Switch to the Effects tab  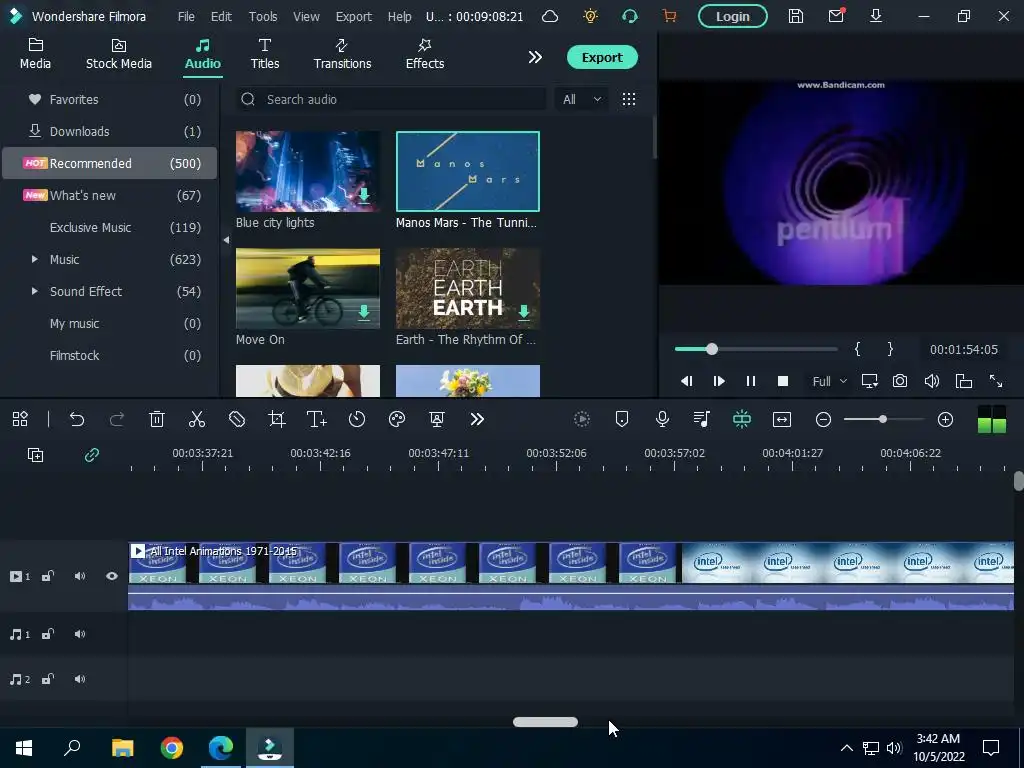coord(424,54)
